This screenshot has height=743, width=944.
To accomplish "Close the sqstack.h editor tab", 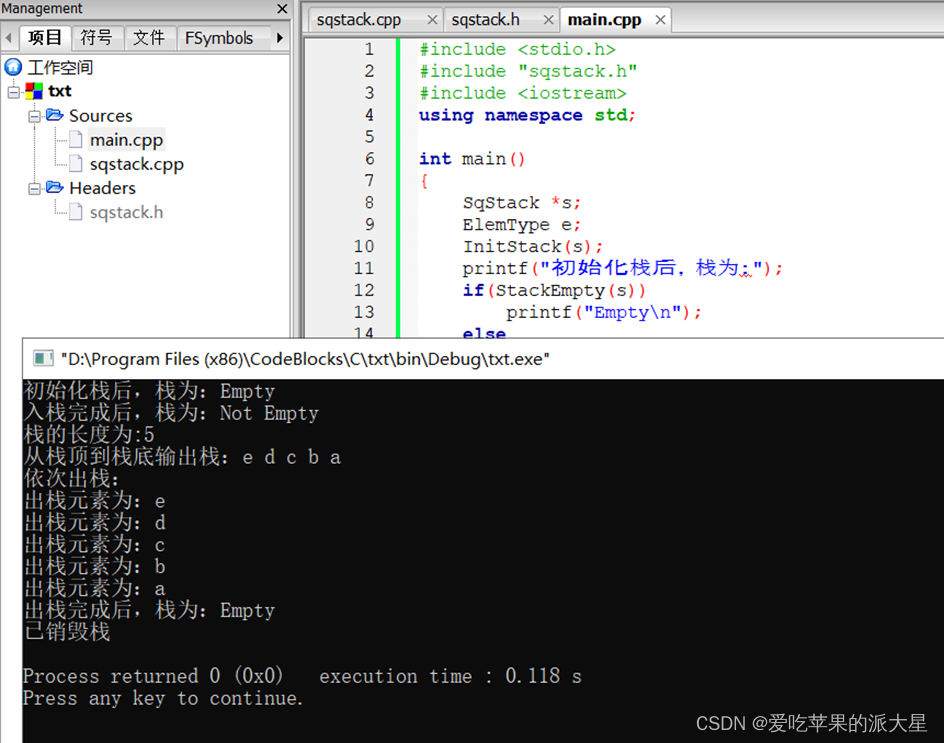I will click(x=548, y=20).
